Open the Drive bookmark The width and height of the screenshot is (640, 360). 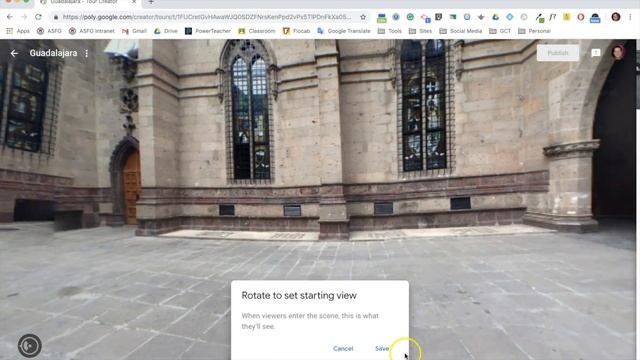(x=166, y=31)
